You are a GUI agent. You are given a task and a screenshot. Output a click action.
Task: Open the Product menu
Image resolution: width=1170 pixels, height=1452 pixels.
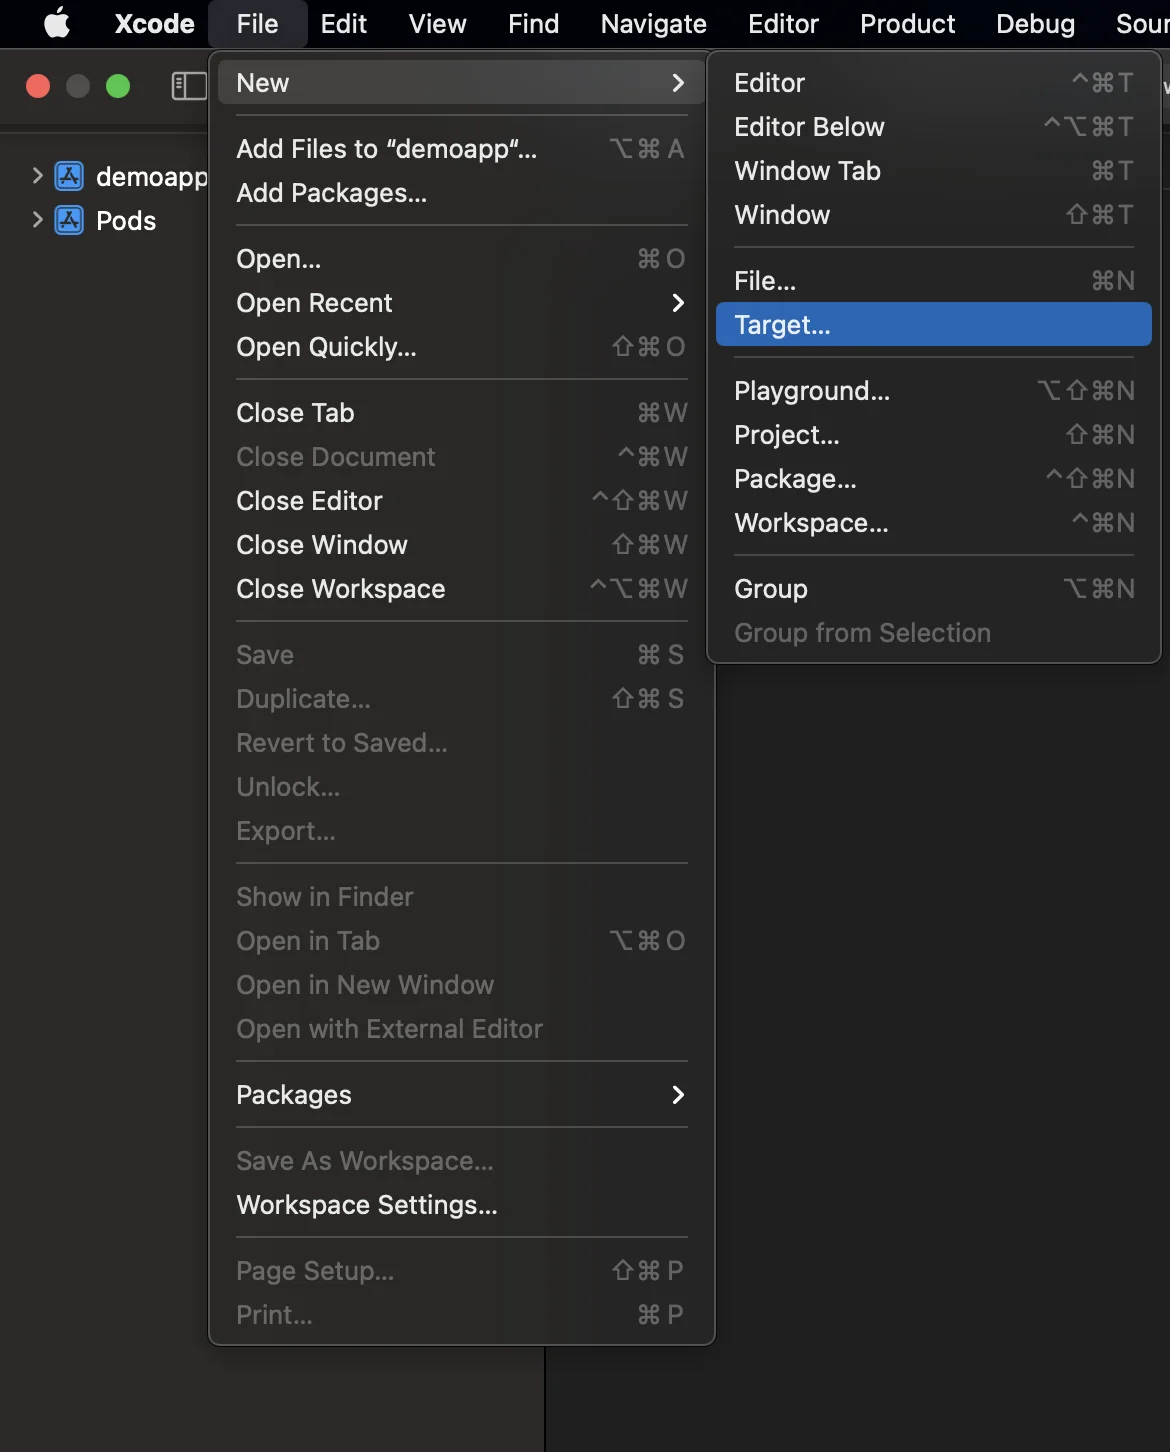(x=907, y=23)
